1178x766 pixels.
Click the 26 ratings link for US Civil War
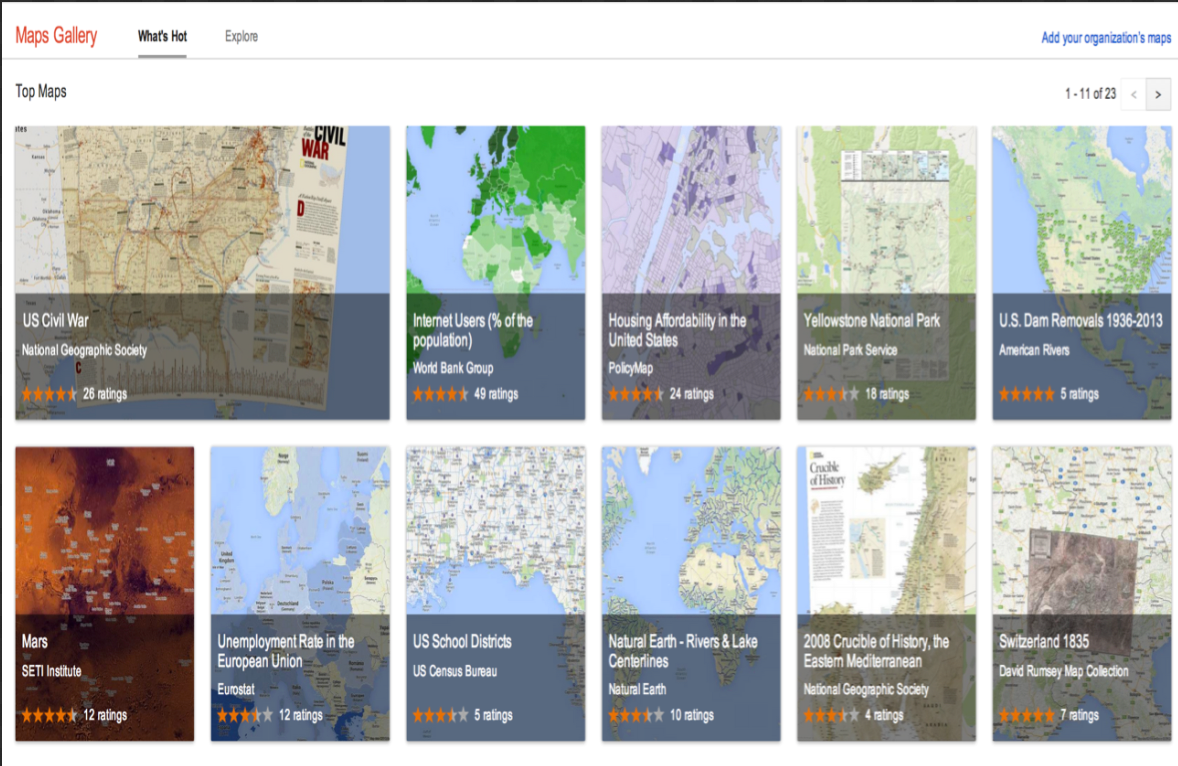pos(105,394)
